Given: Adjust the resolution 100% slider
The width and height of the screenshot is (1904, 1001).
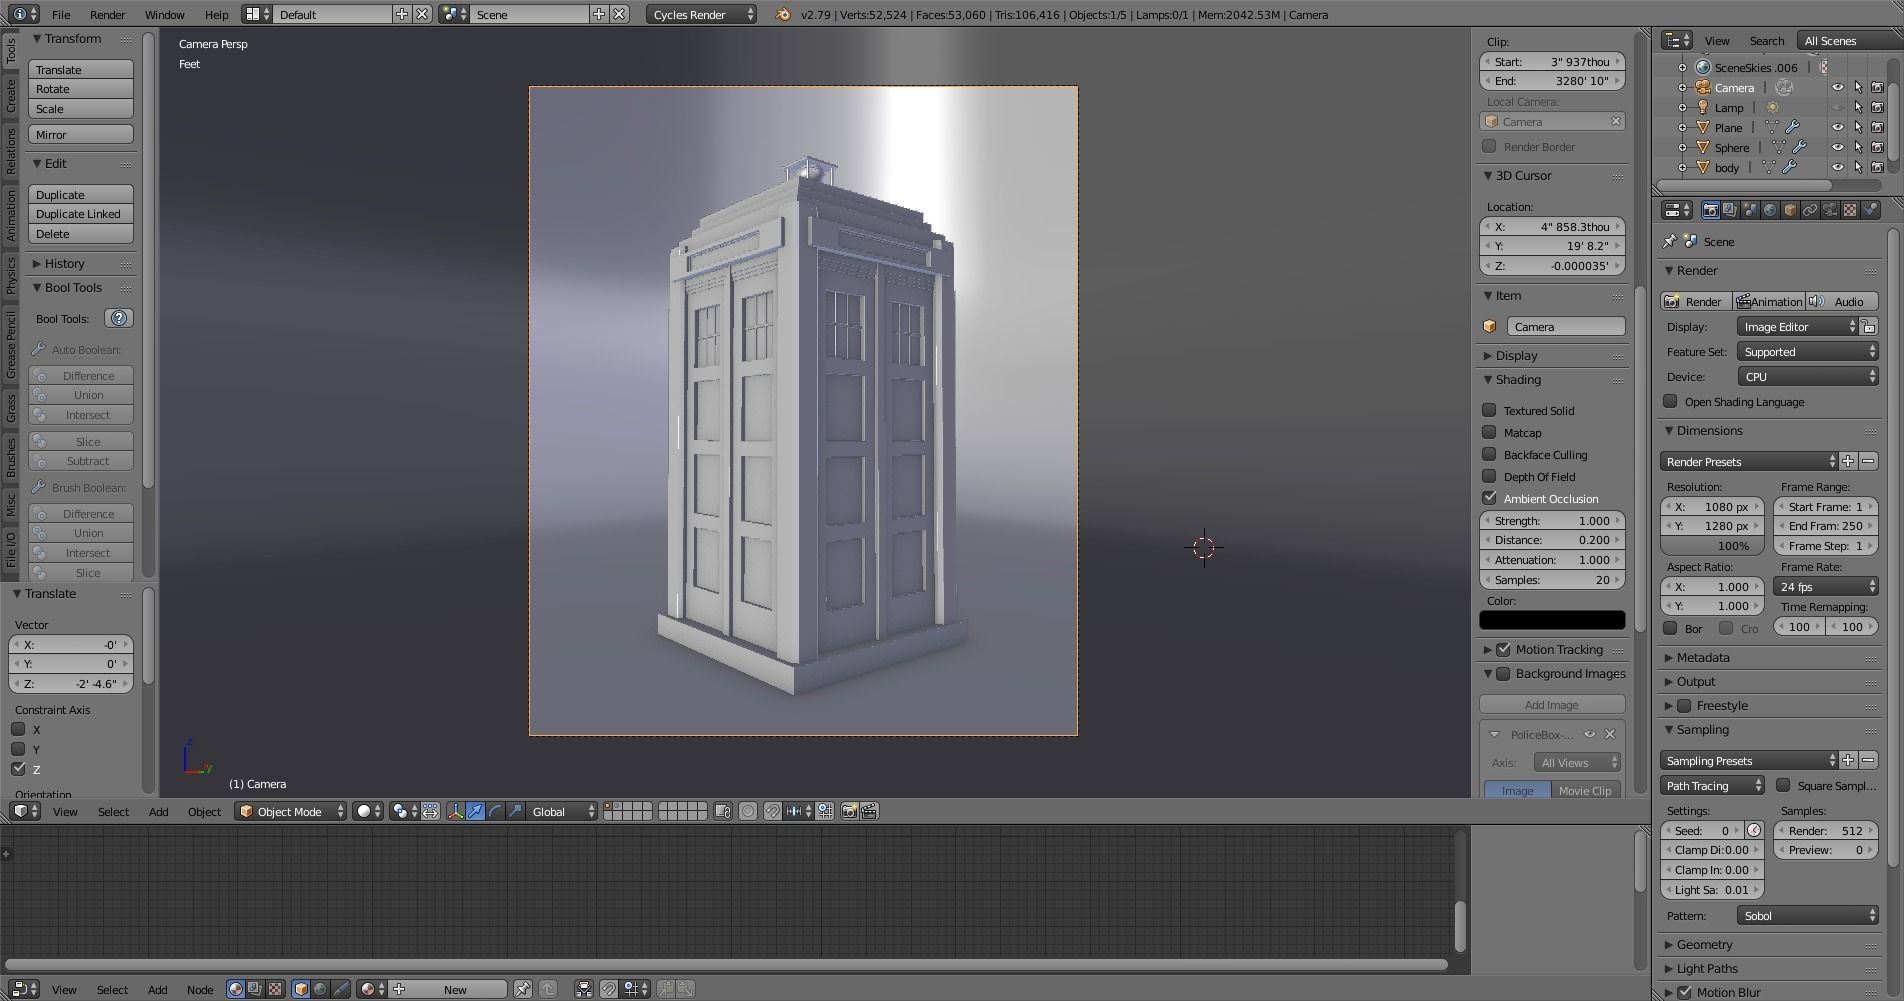Looking at the screenshot, I should pos(1712,545).
